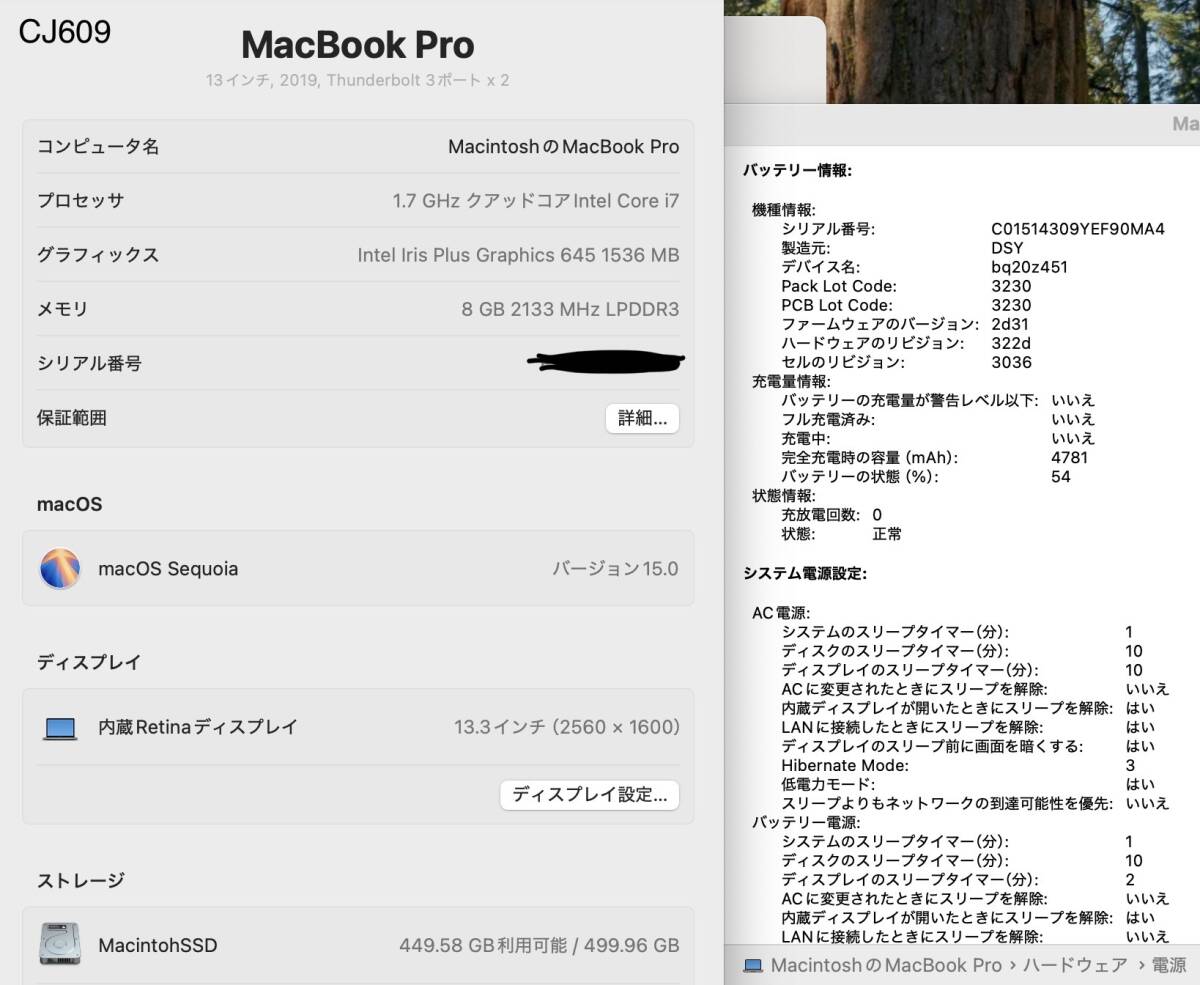
Task: Click storage text 449.58 GB利用可能 / 499.96 GB
Action: [x=539, y=945]
